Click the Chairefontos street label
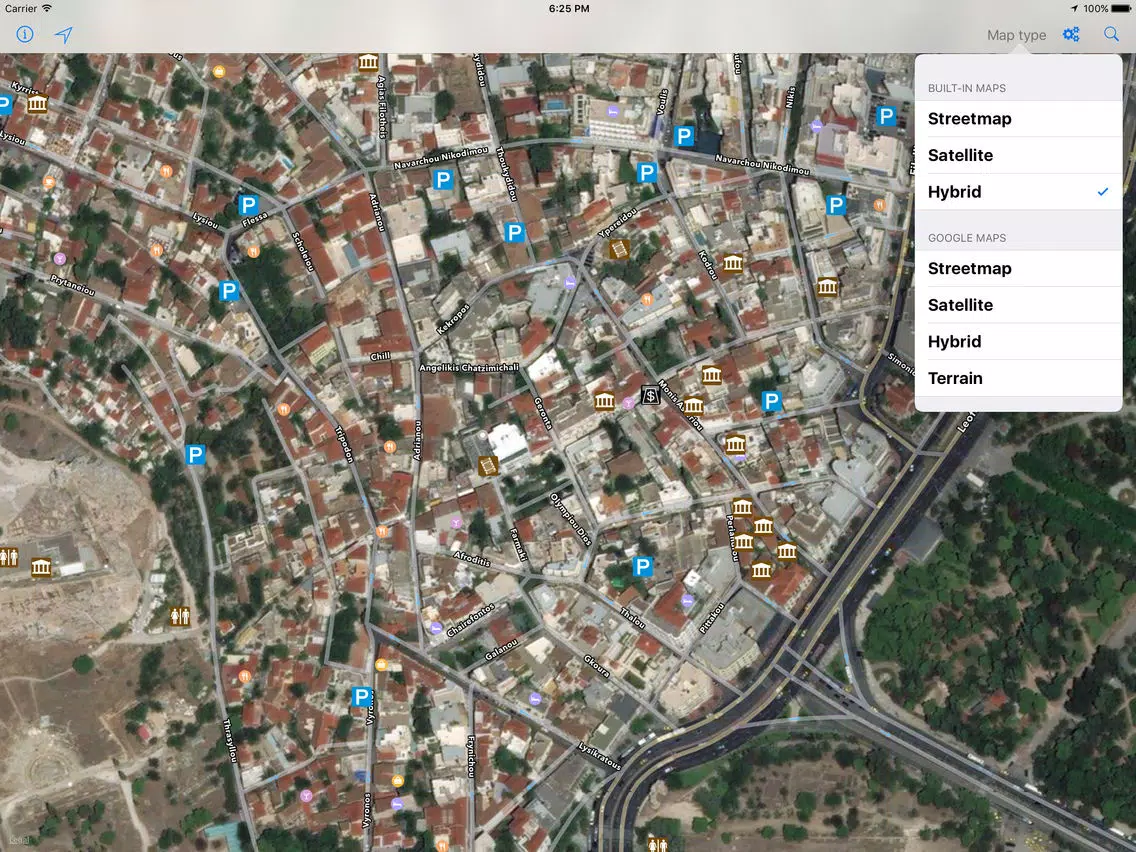This screenshot has width=1136, height=852. point(470,620)
